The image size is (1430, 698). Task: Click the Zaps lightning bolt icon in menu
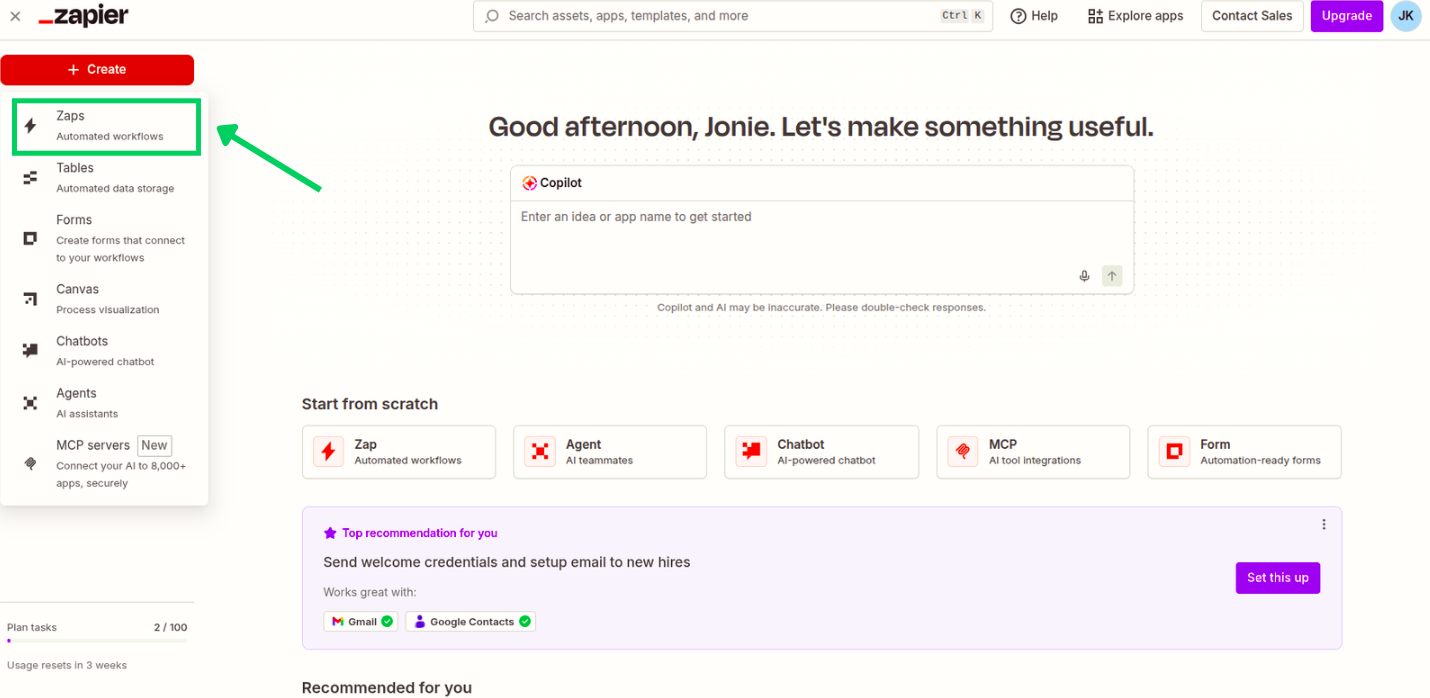30,126
